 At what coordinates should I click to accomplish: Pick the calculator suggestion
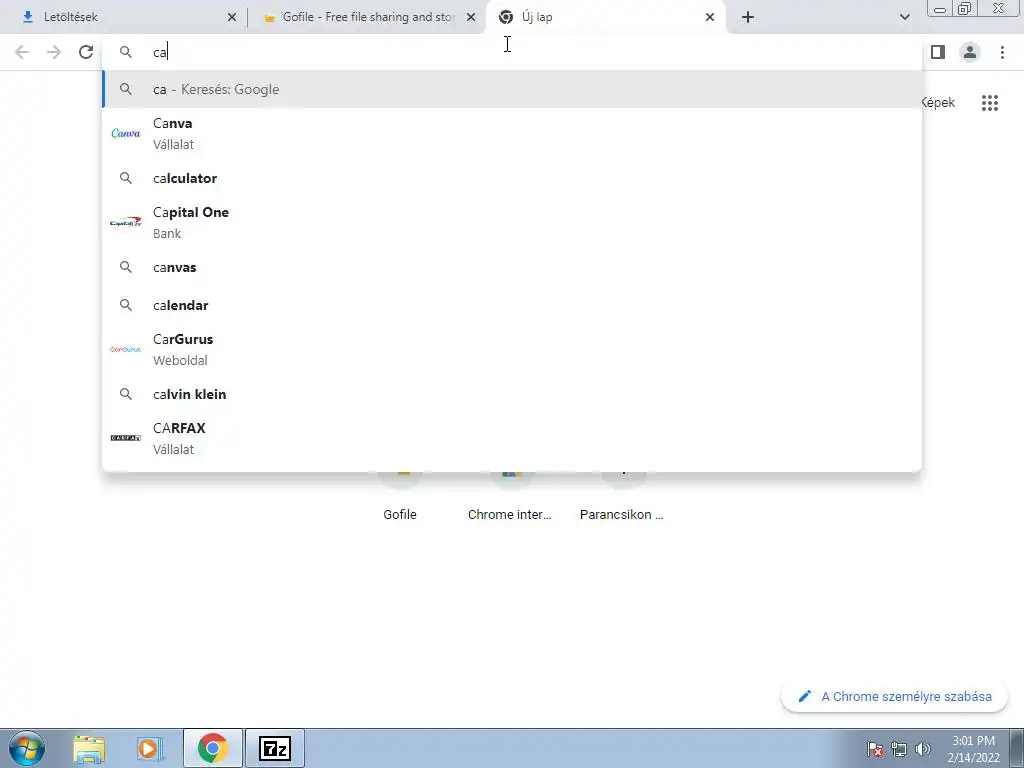(512, 178)
